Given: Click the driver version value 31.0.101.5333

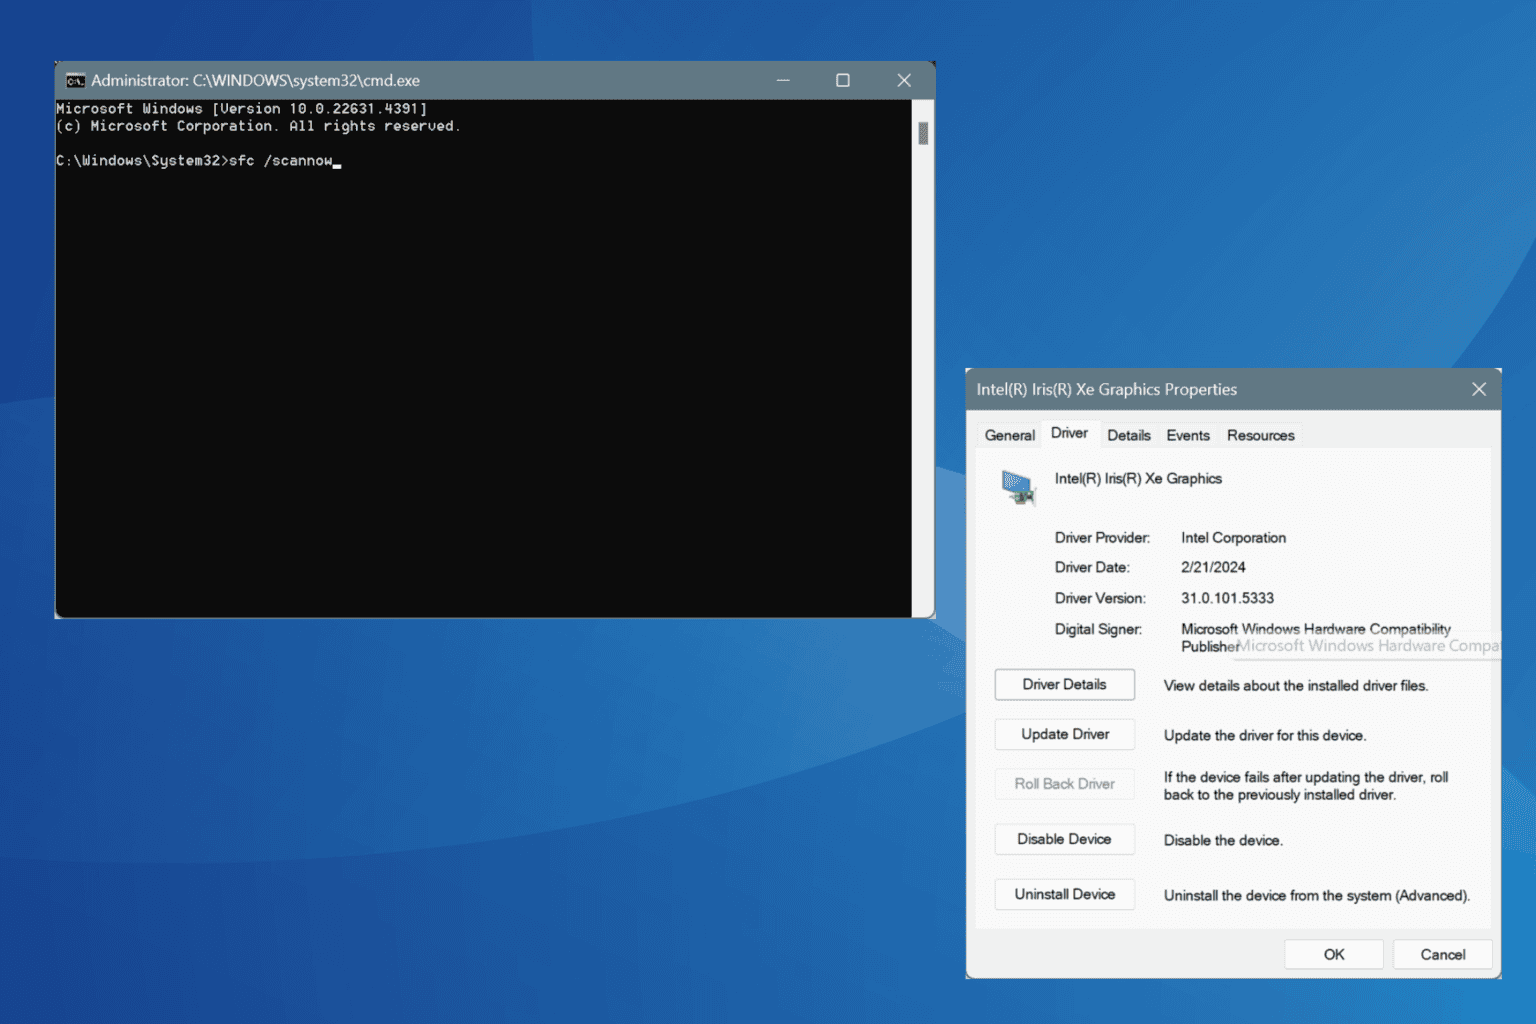Looking at the screenshot, I should click(1227, 598).
